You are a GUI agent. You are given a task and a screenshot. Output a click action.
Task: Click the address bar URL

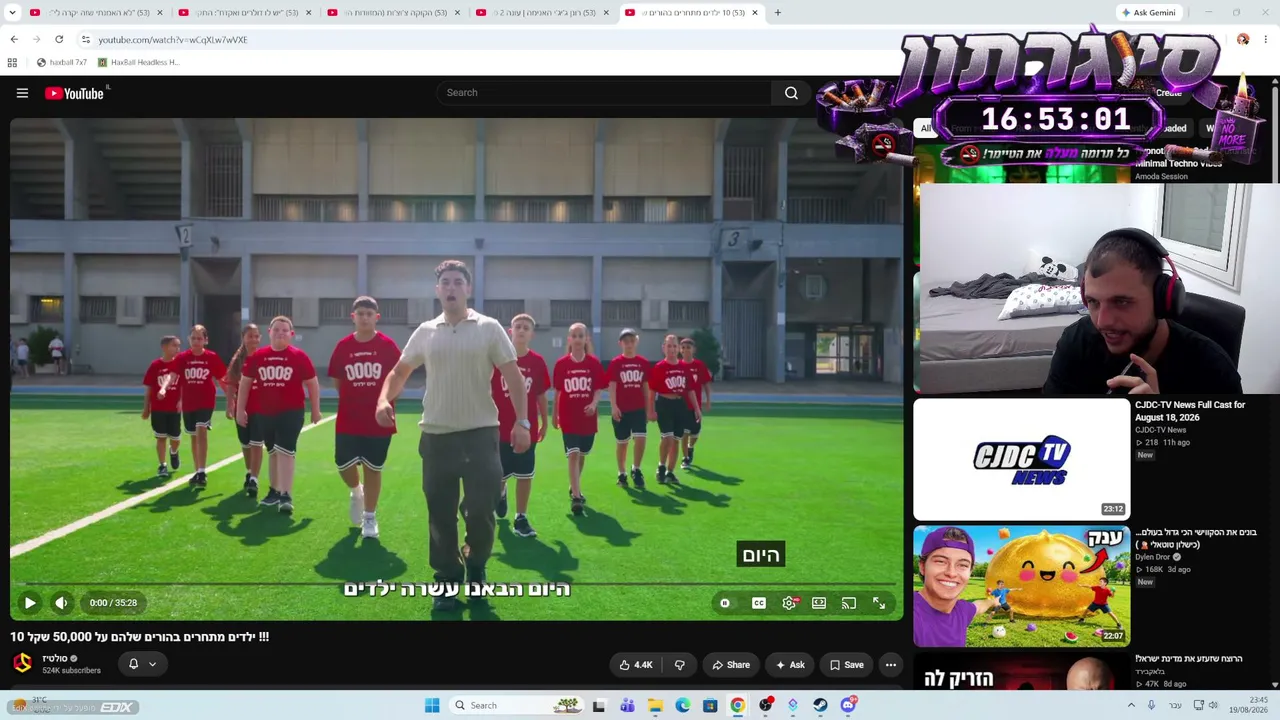[173, 40]
